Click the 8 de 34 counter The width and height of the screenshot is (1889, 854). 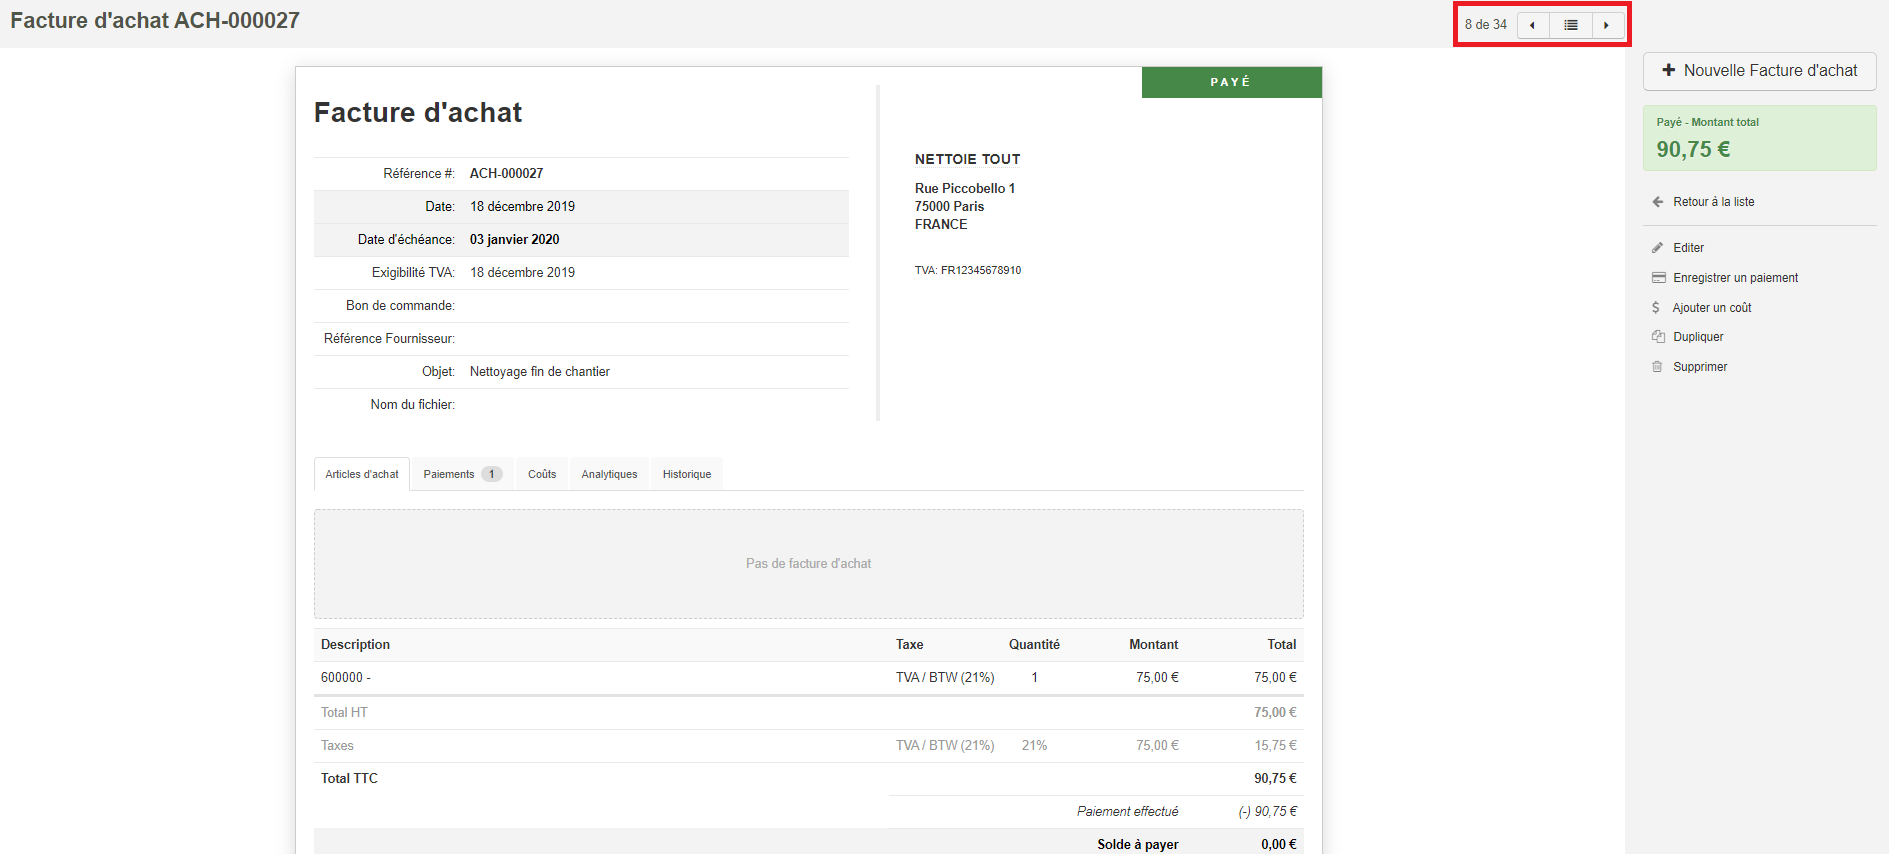point(1485,25)
